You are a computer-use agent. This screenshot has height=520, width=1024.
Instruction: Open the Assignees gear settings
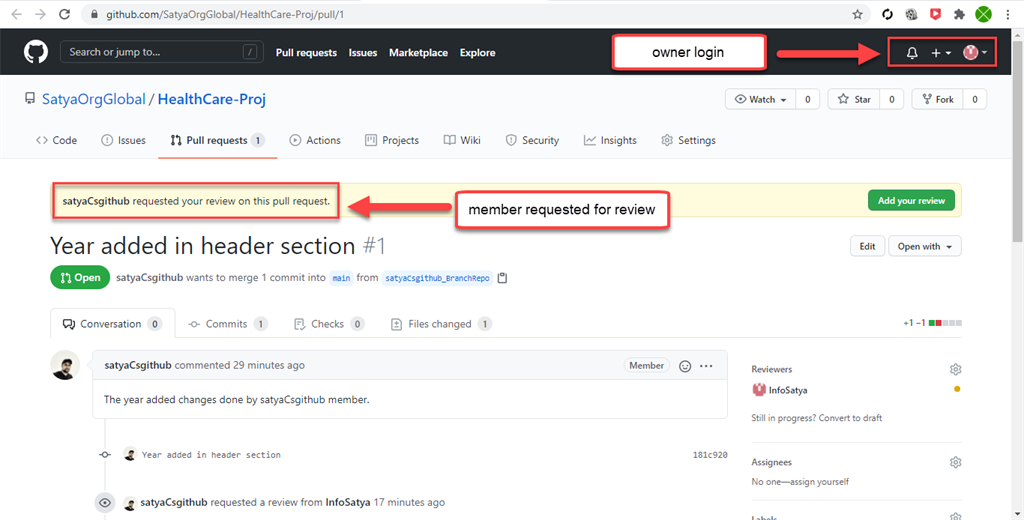tap(955, 462)
